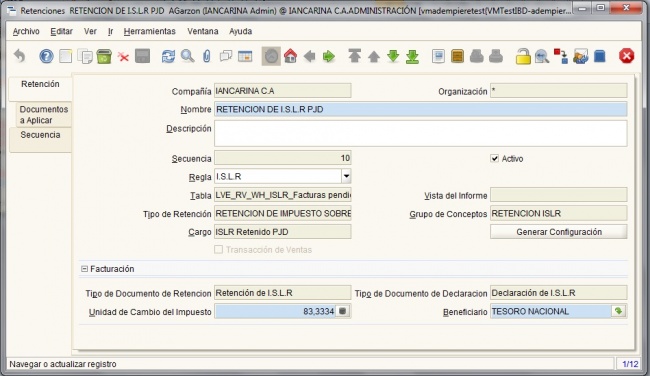Click Tipo de Documento de Retencion value
Viewport: 650px width, 376px height.
(x=283, y=293)
